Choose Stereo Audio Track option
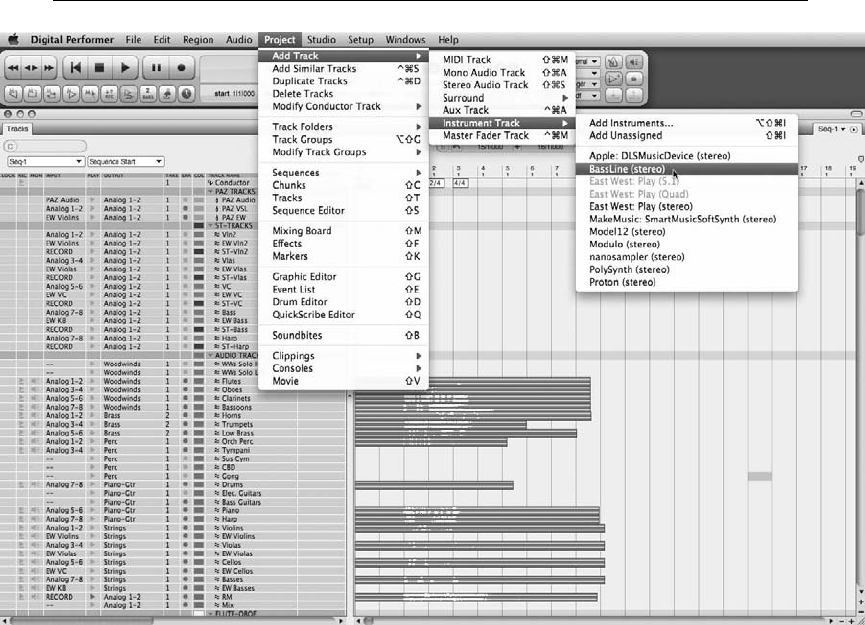This screenshot has height=625, width=865. point(502,85)
